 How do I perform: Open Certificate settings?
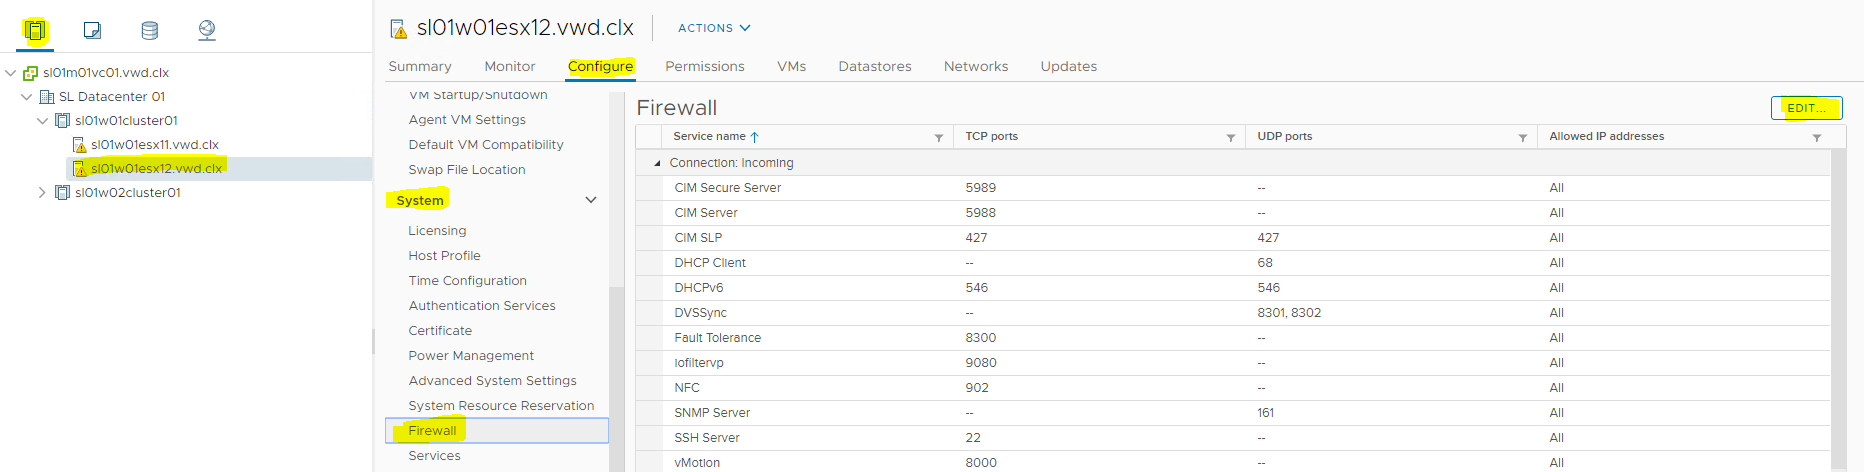pos(440,331)
